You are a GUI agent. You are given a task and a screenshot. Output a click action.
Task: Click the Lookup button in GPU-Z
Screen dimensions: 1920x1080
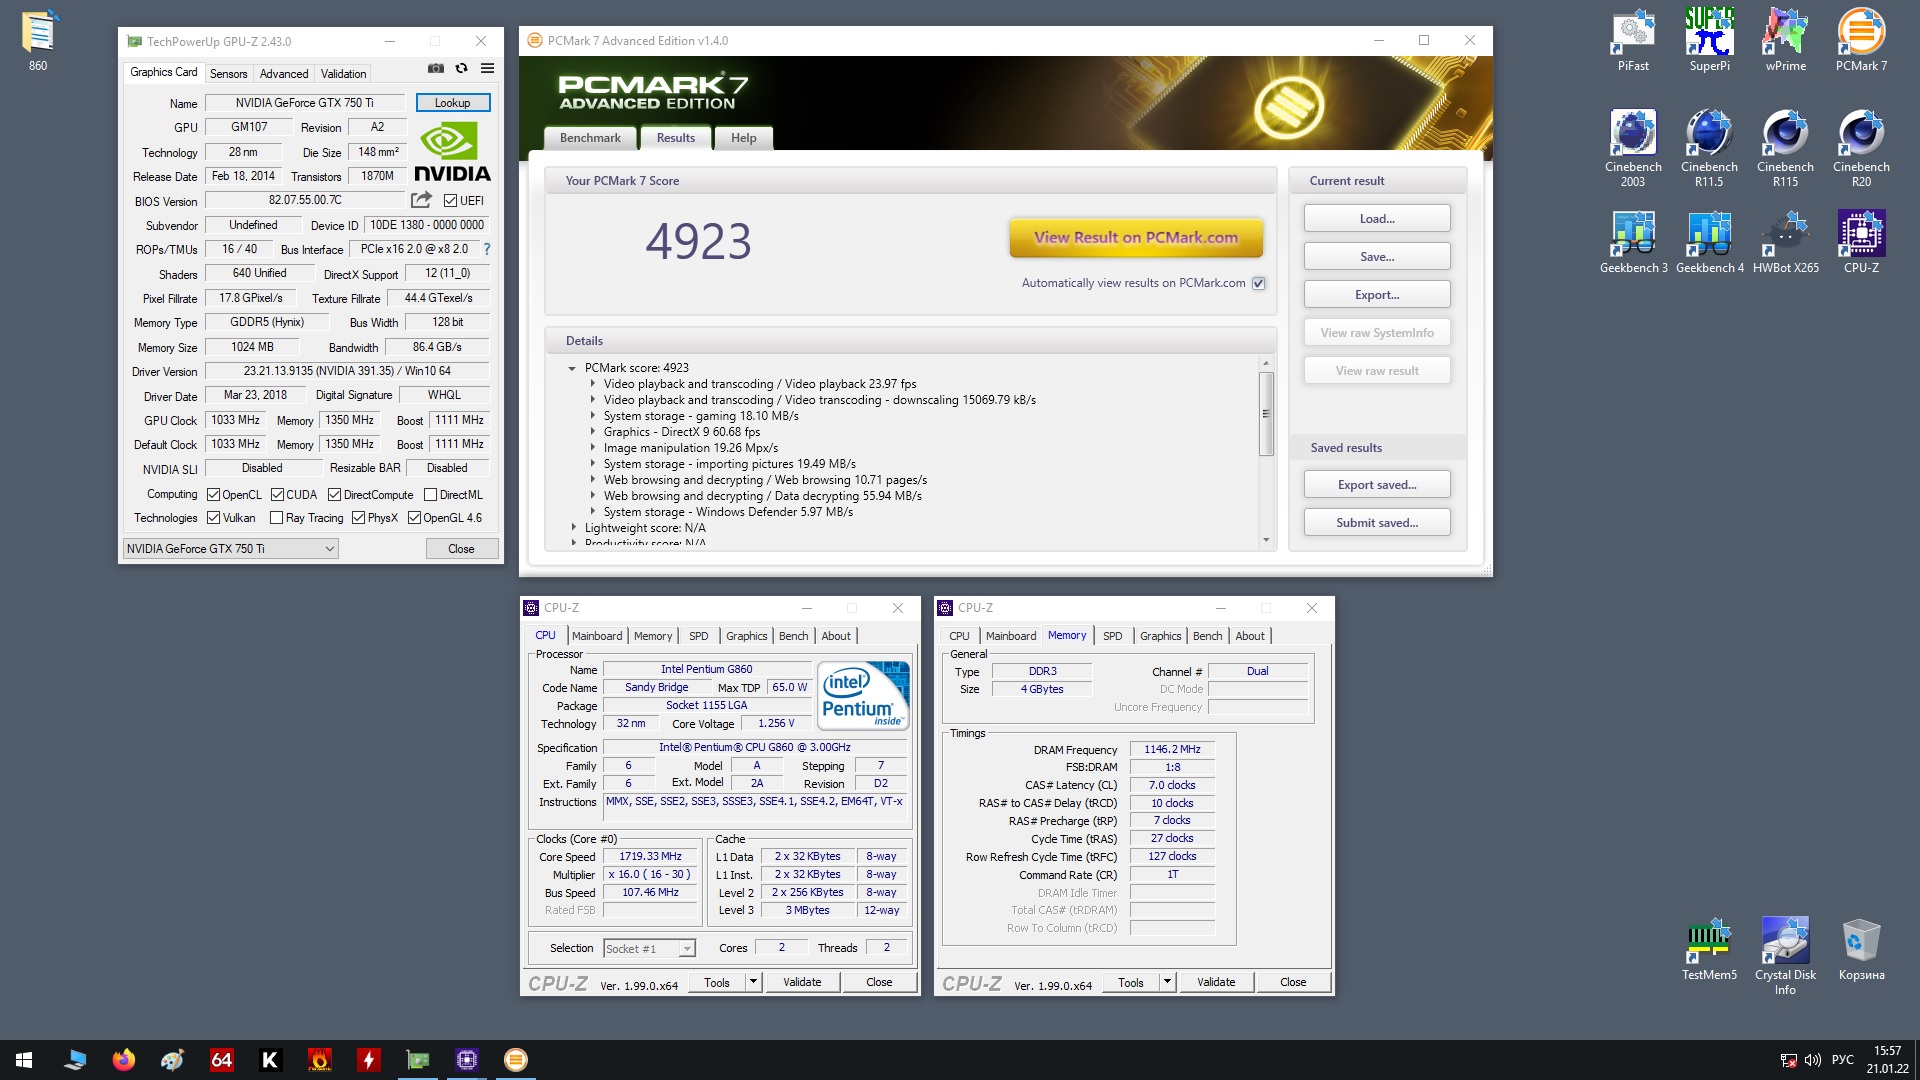[452, 103]
